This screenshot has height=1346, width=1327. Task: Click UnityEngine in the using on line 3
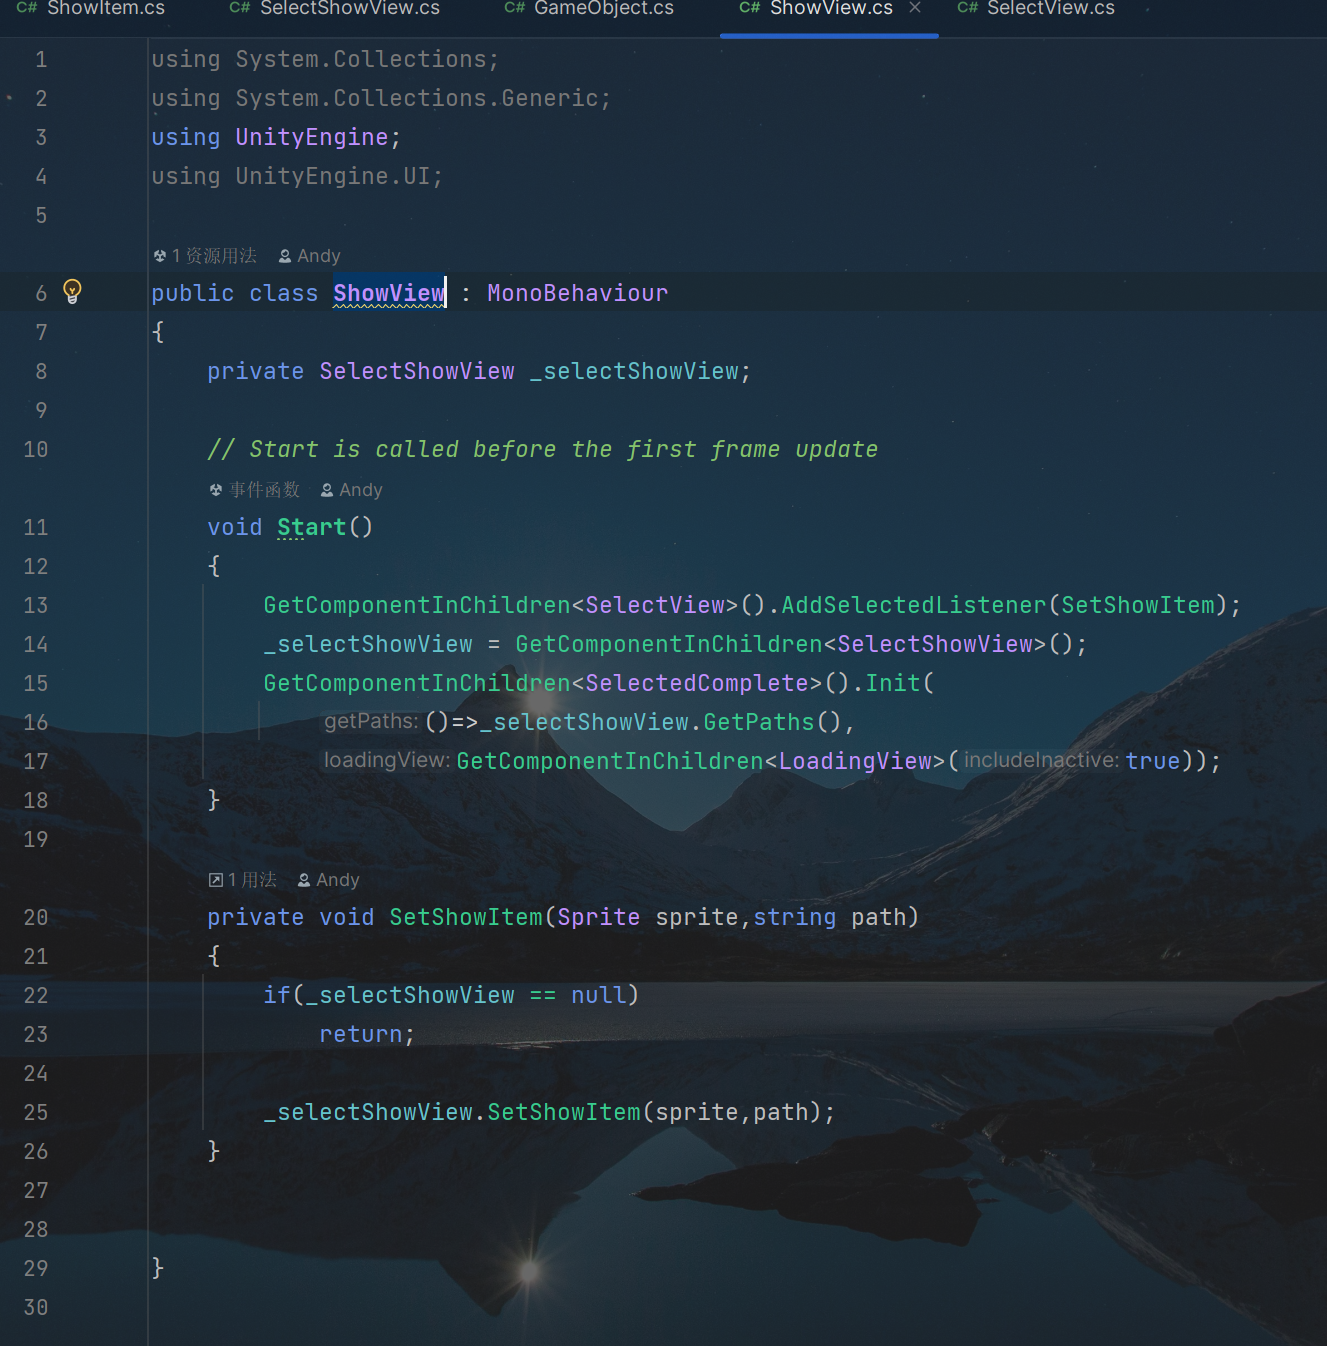click(x=311, y=137)
